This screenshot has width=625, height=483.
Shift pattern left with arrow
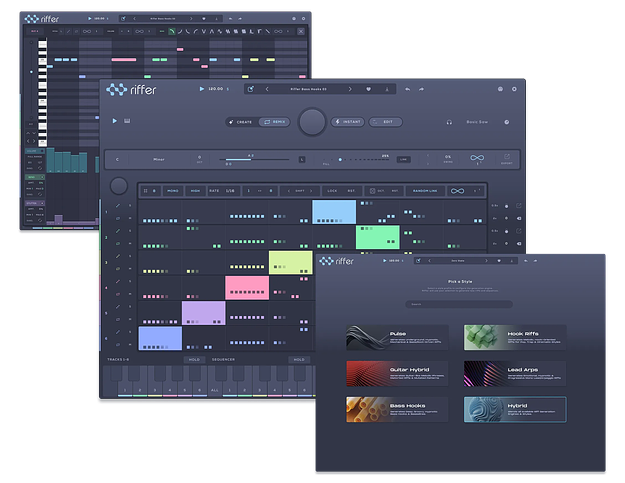[288, 191]
